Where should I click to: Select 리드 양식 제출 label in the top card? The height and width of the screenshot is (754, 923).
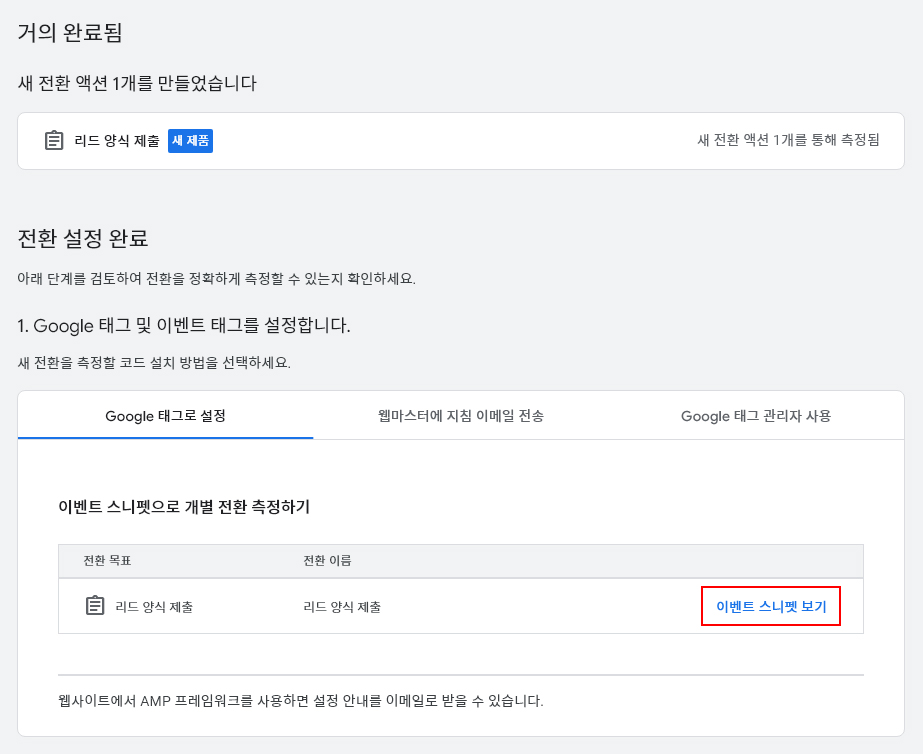tap(117, 141)
